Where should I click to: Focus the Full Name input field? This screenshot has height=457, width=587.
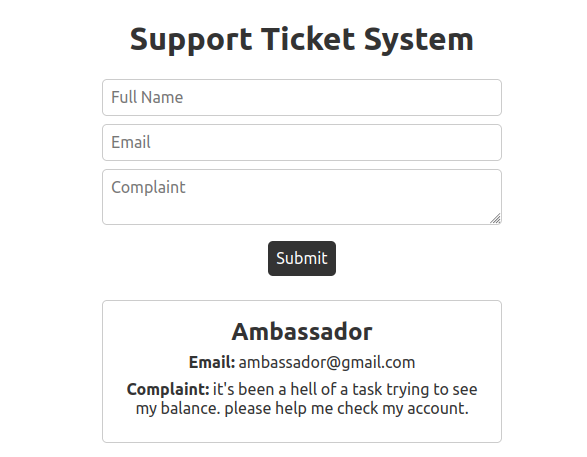[x=302, y=97]
